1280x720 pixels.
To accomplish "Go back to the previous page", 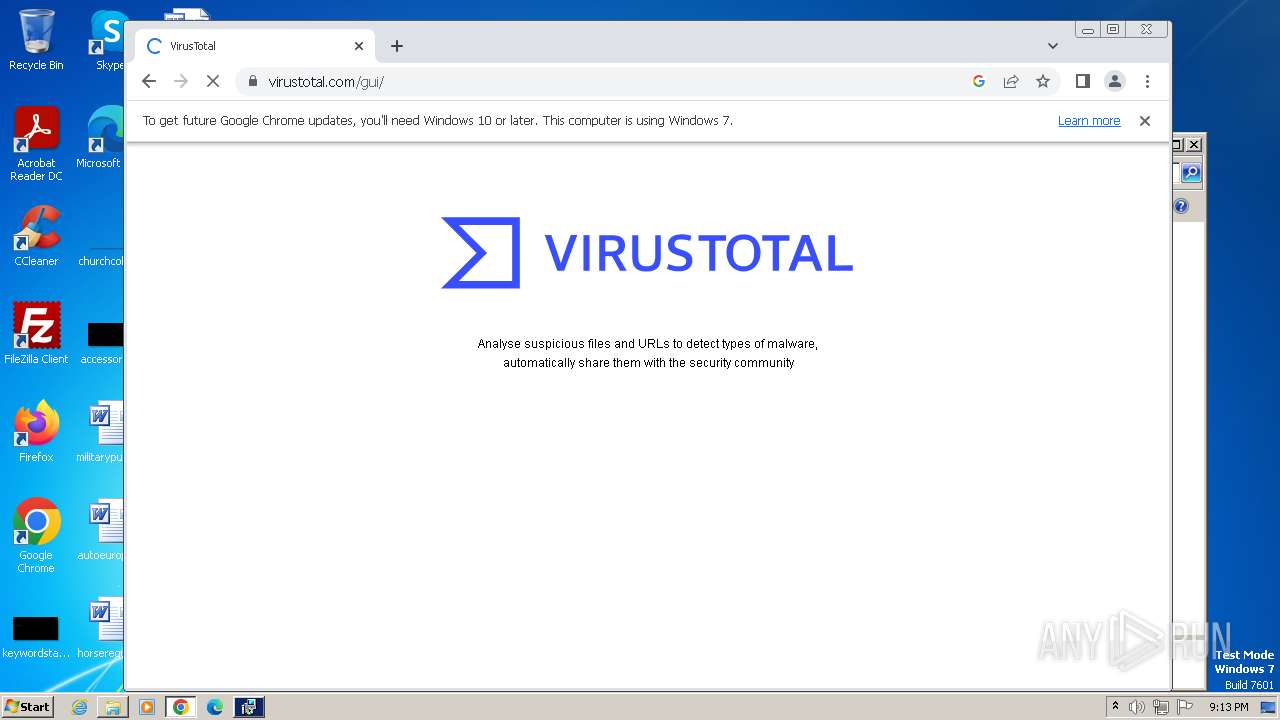I will (x=149, y=82).
